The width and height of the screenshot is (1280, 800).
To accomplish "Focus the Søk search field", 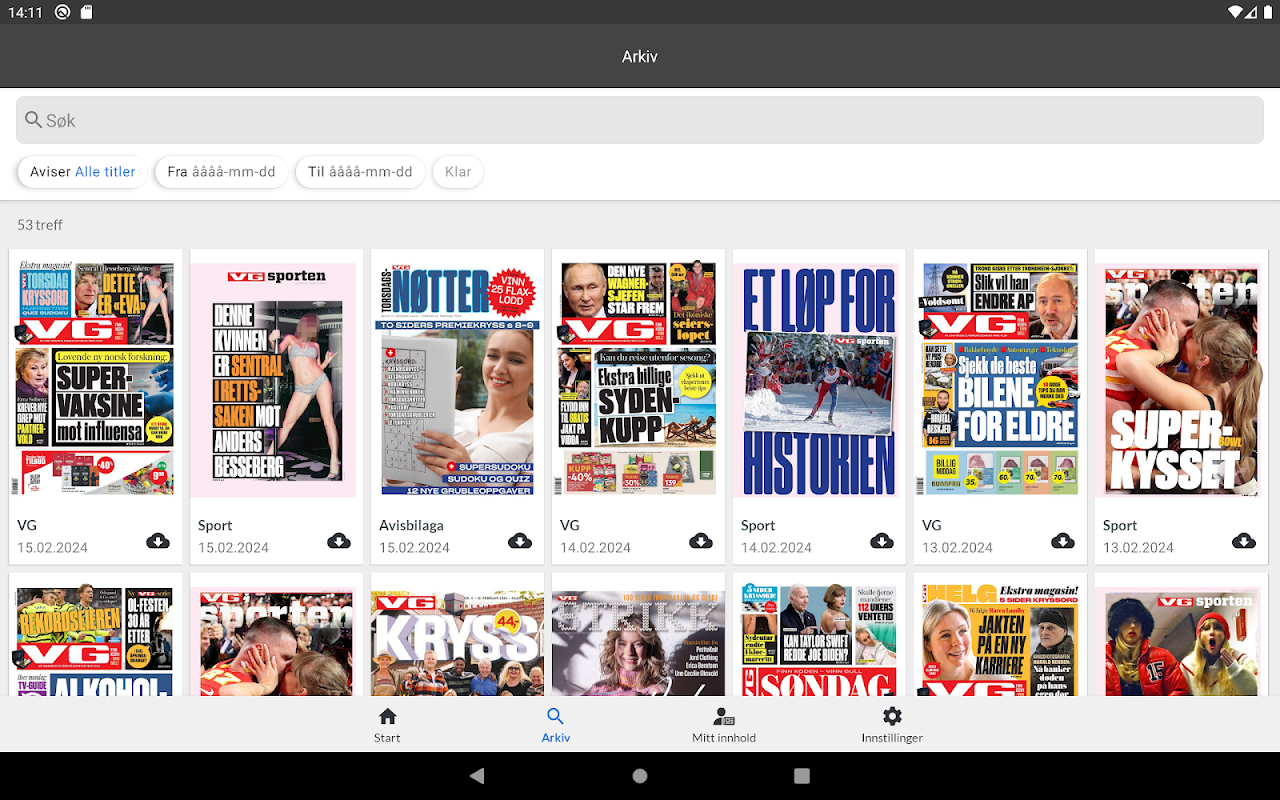I will pos(640,120).
